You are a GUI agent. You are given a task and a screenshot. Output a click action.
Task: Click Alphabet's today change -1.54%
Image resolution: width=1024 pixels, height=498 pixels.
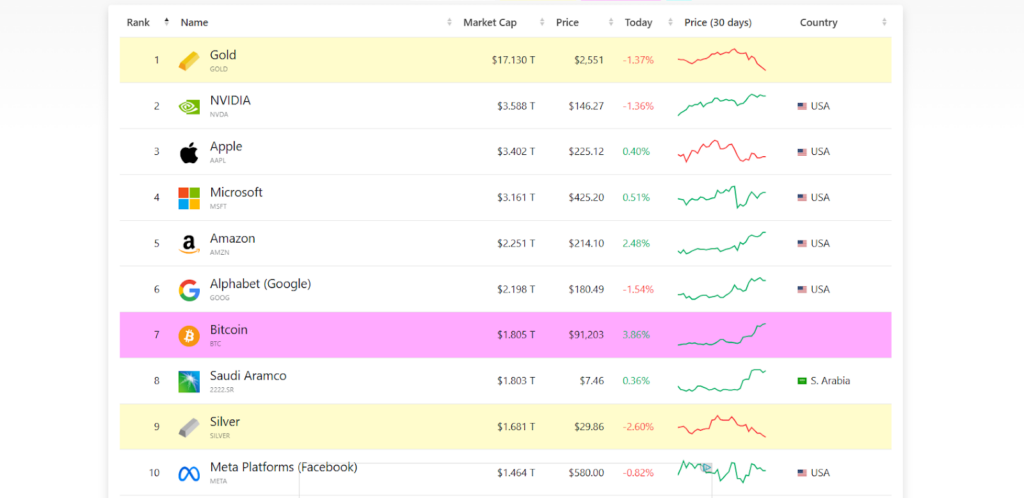[638, 289]
